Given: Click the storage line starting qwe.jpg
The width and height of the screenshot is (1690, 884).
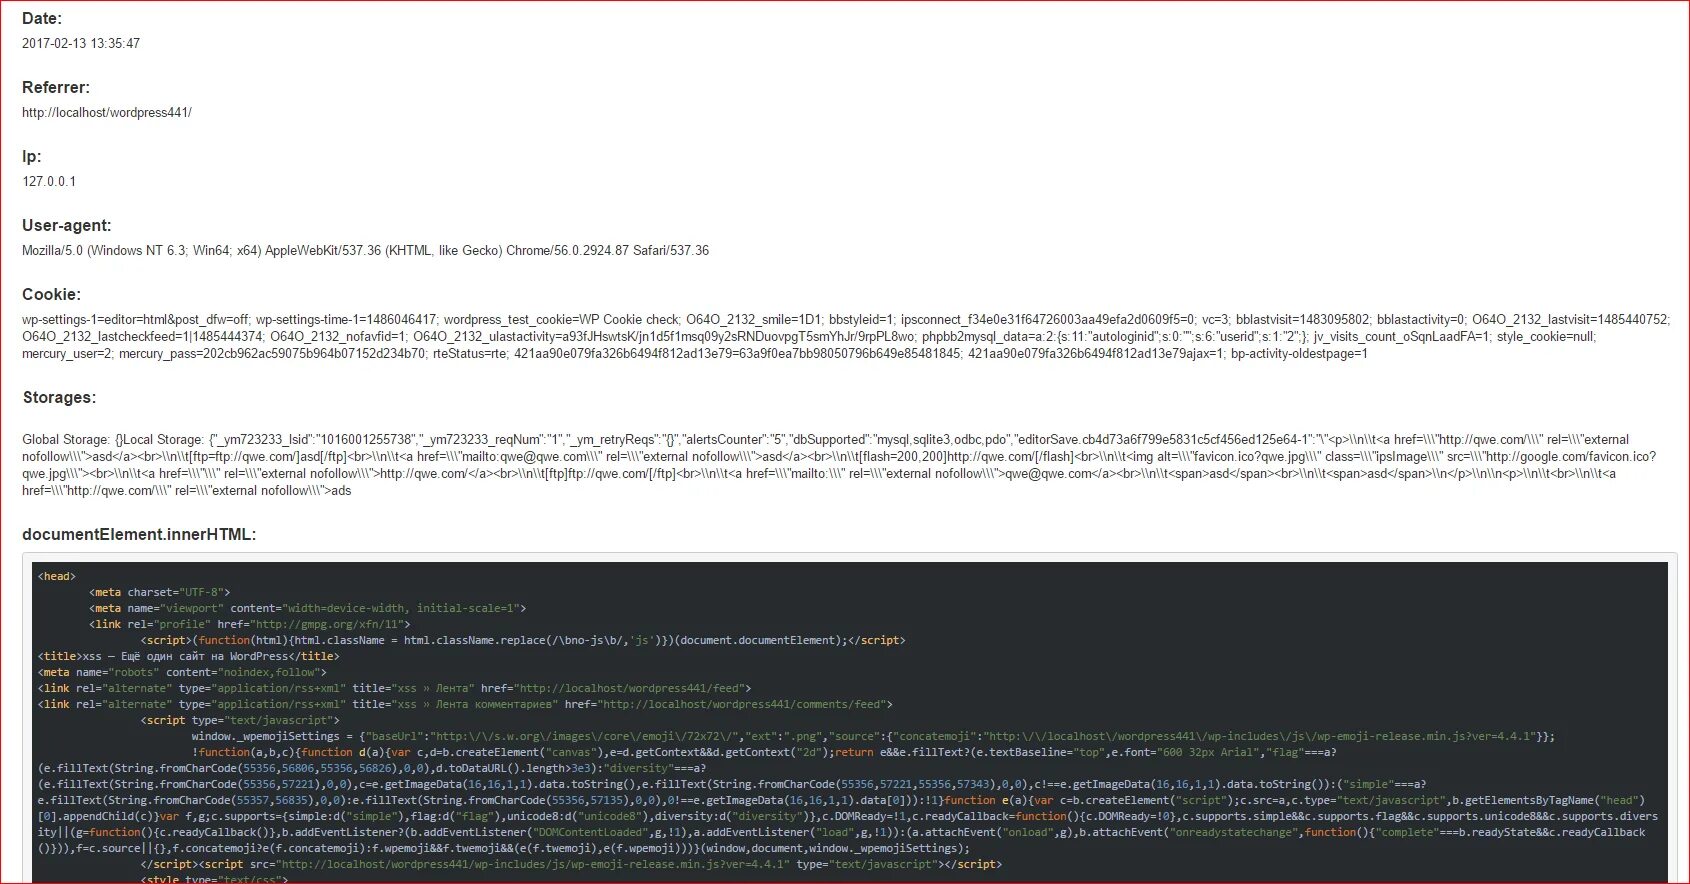Looking at the screenshot, I should (x=819, y=474).
